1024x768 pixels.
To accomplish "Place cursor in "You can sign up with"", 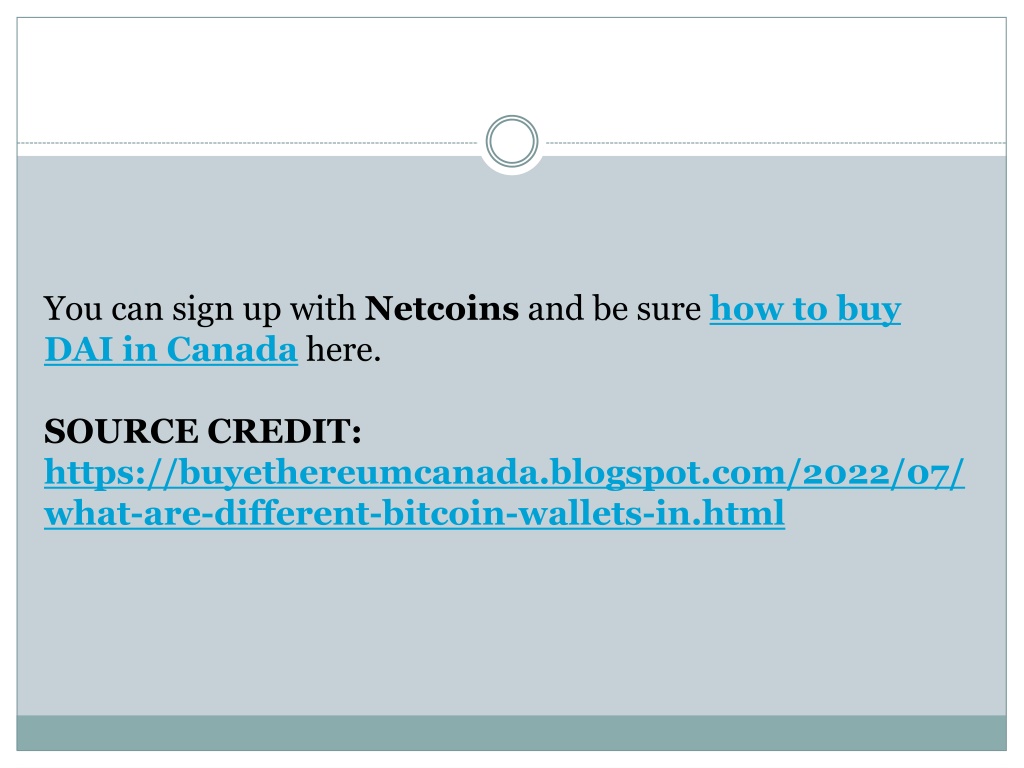I will coord(200,310).
